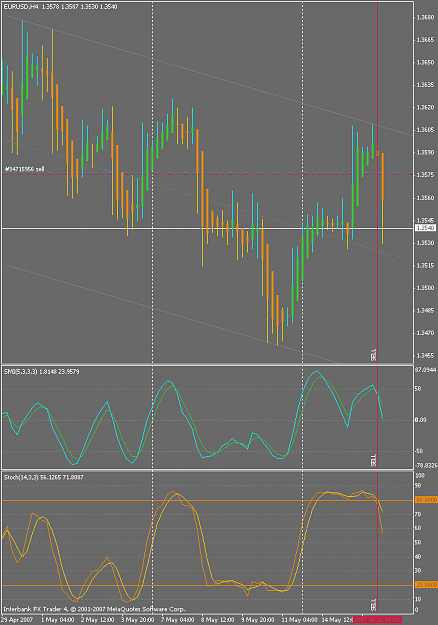The width and height of the screenshot is (438, 625).
Task: Click the 1.3590 price axis label
Action: pos(425,152)
